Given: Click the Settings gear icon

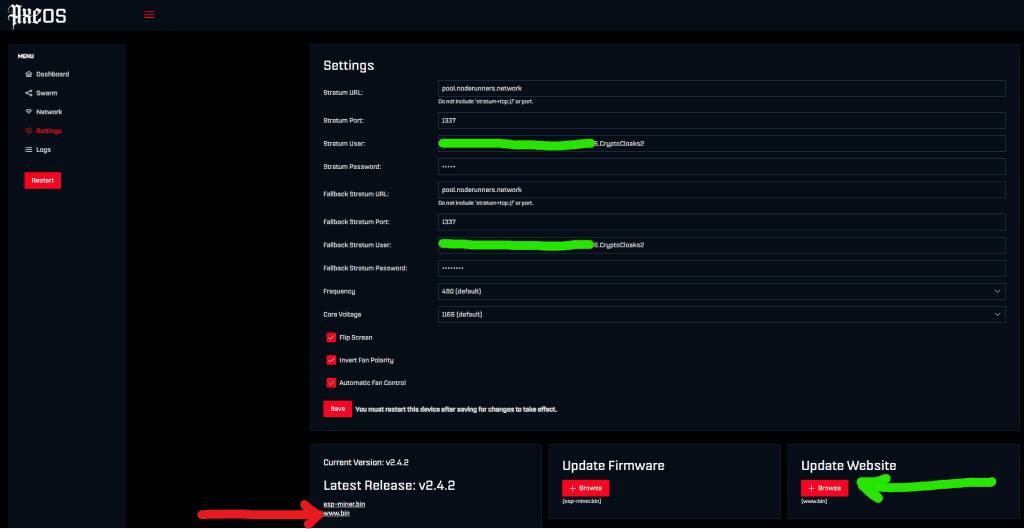Looking at the screenshot, I should 28,131.
